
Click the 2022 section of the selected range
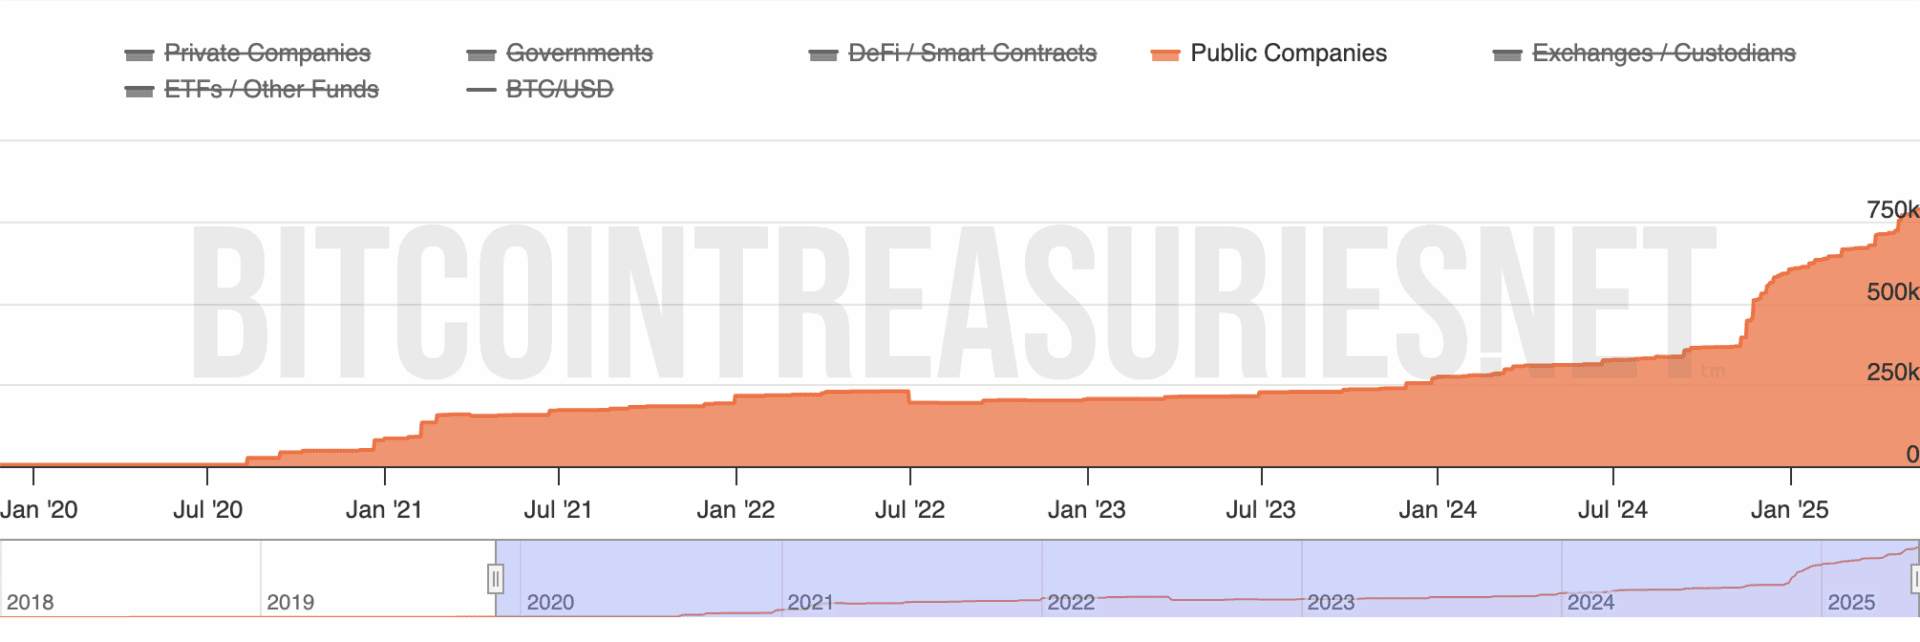tap(1170, 578)
